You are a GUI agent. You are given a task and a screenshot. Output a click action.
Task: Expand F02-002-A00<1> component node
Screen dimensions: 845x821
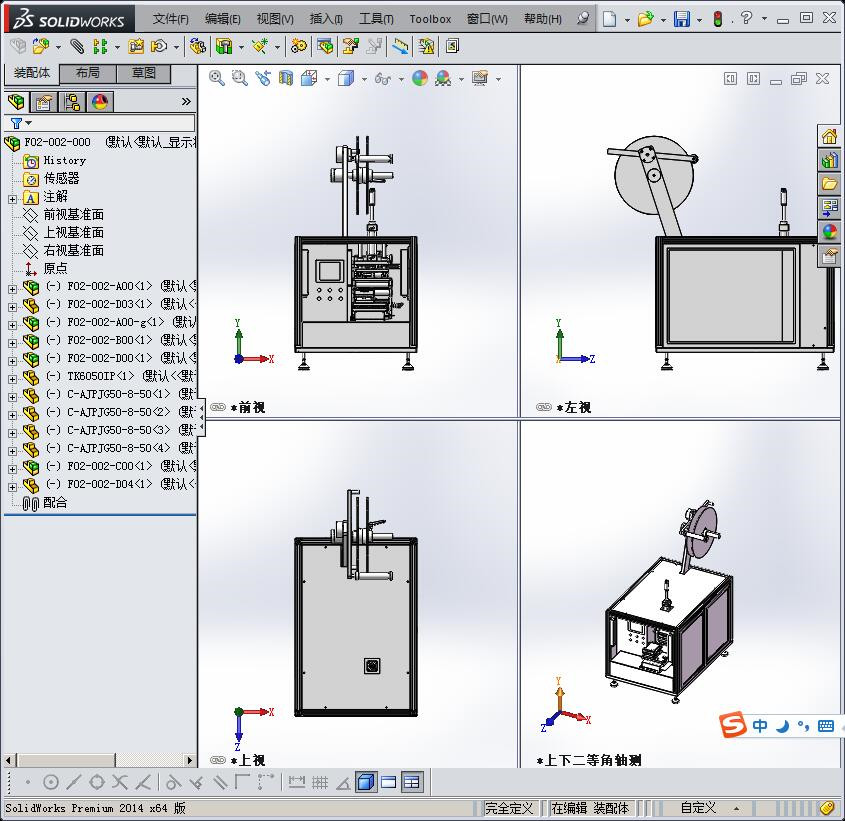[12, 289]
